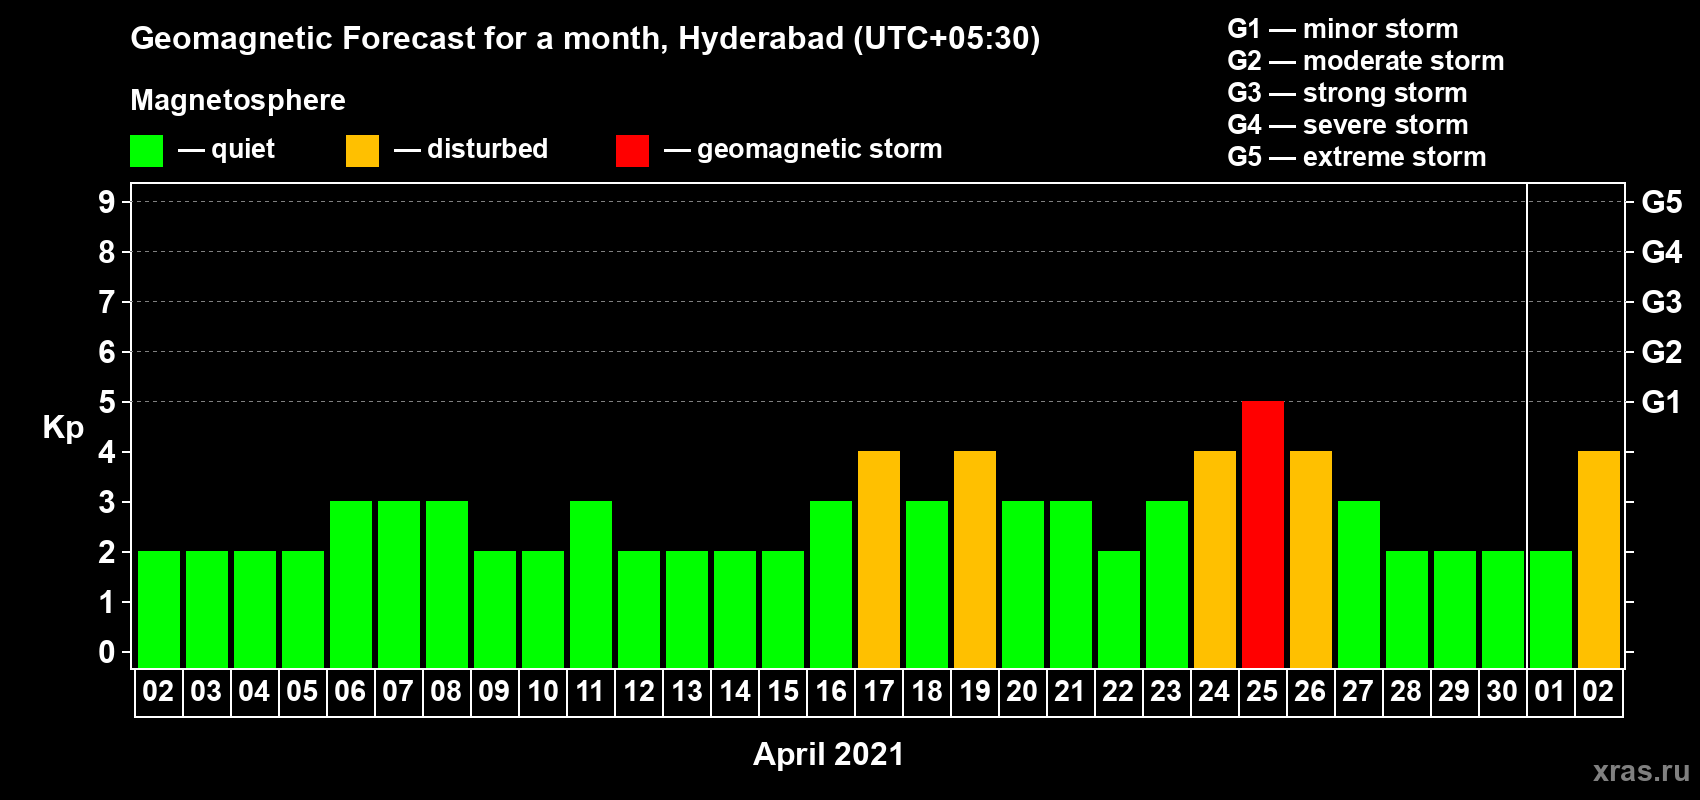Click the right-axis 'G2' label
1700x800 pixels.
coord(1662,352)
